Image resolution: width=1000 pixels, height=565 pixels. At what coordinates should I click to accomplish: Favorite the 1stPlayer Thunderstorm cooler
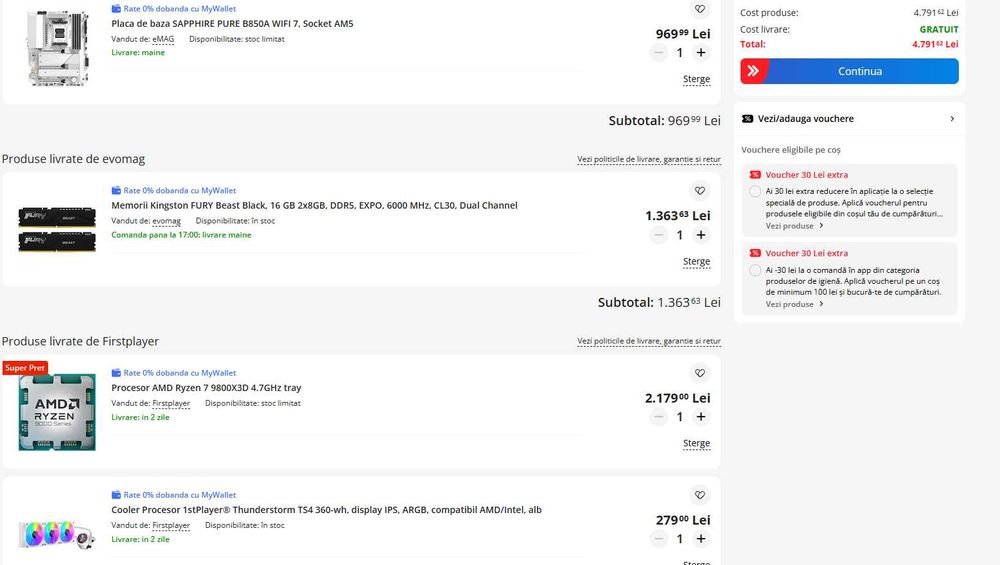click(699, 495)
